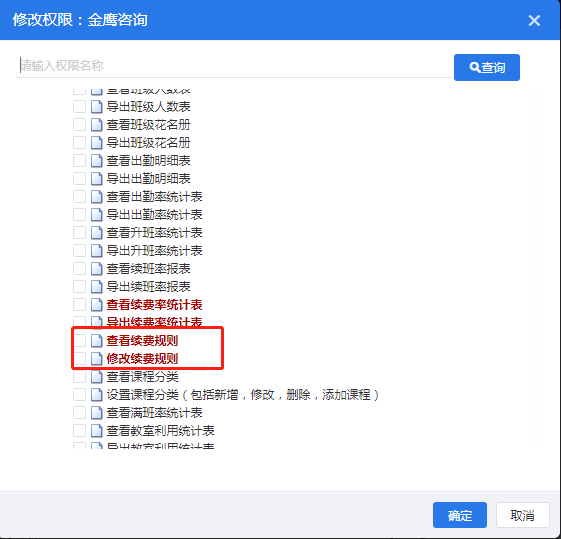
Task: Check the 修改续费规则 permission checkbox
Action: pos(79,358)
